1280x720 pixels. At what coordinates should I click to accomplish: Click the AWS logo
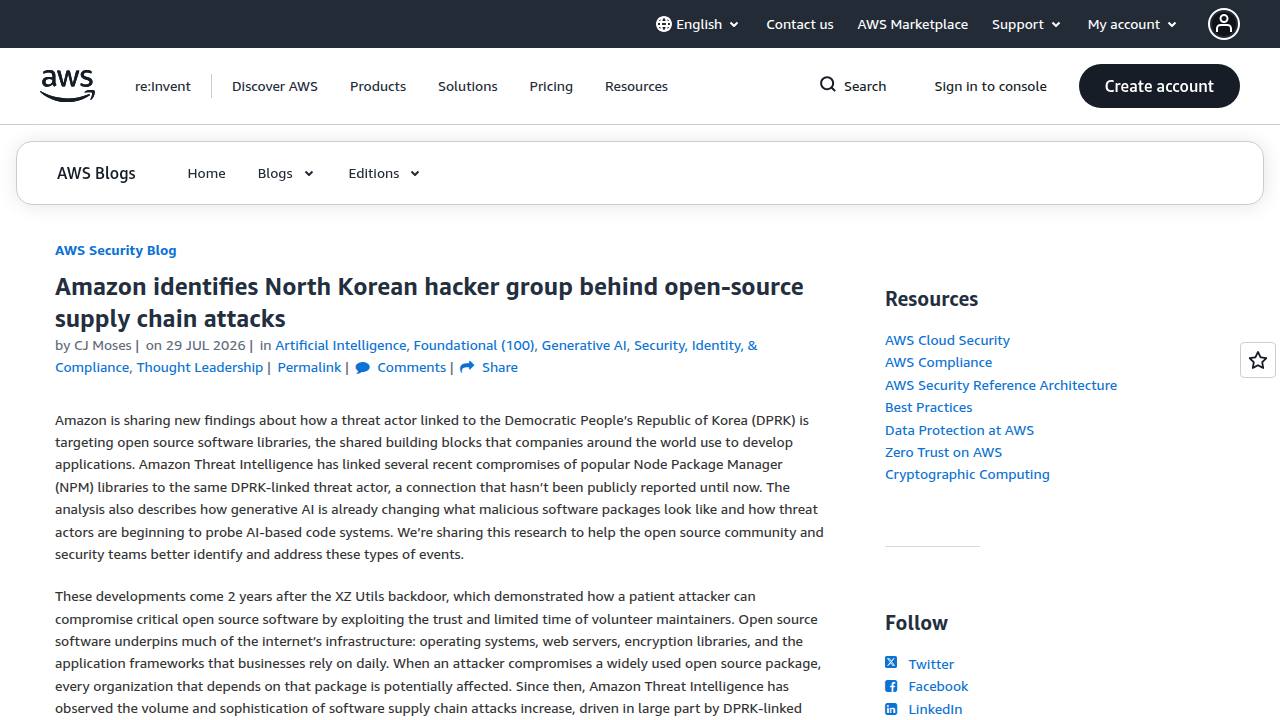[68, 86]
